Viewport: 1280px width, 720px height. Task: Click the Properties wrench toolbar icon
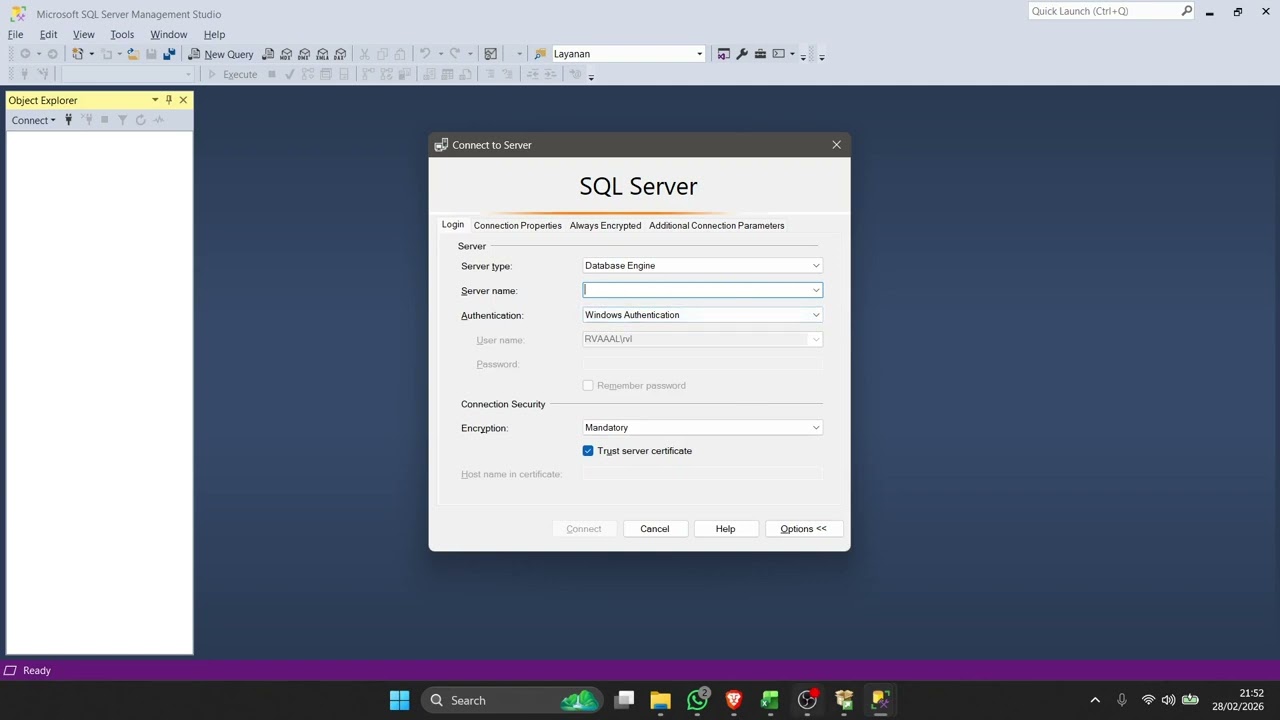click(742, 54)
